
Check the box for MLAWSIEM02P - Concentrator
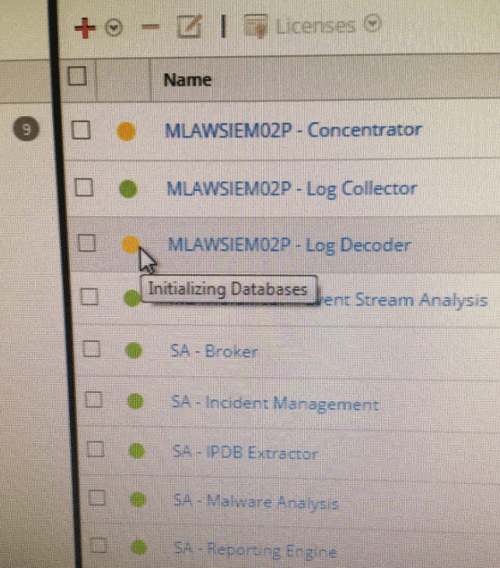click(81, 130)
